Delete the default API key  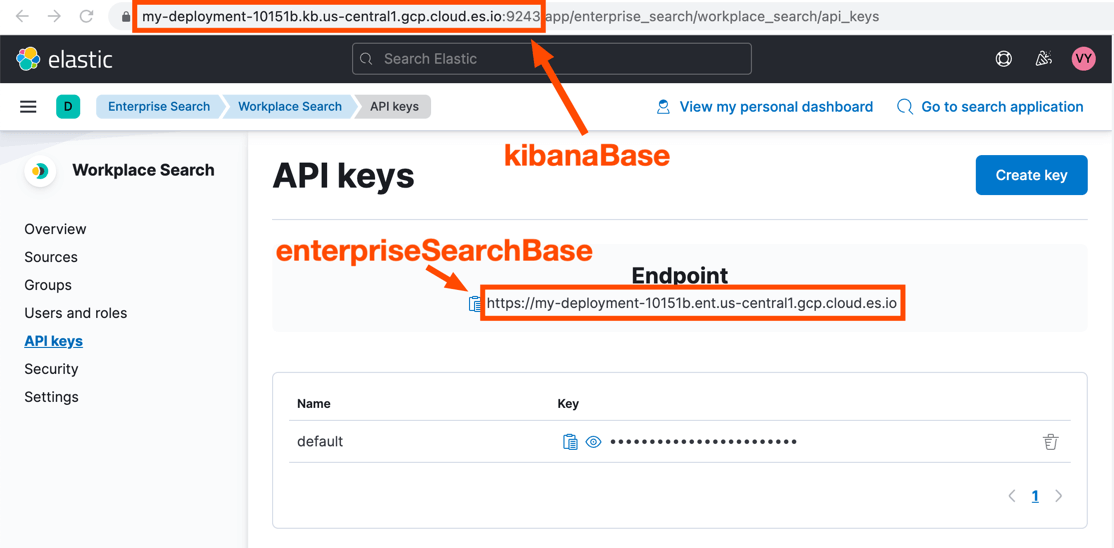pyautogui.click(x=1050, y=442)
